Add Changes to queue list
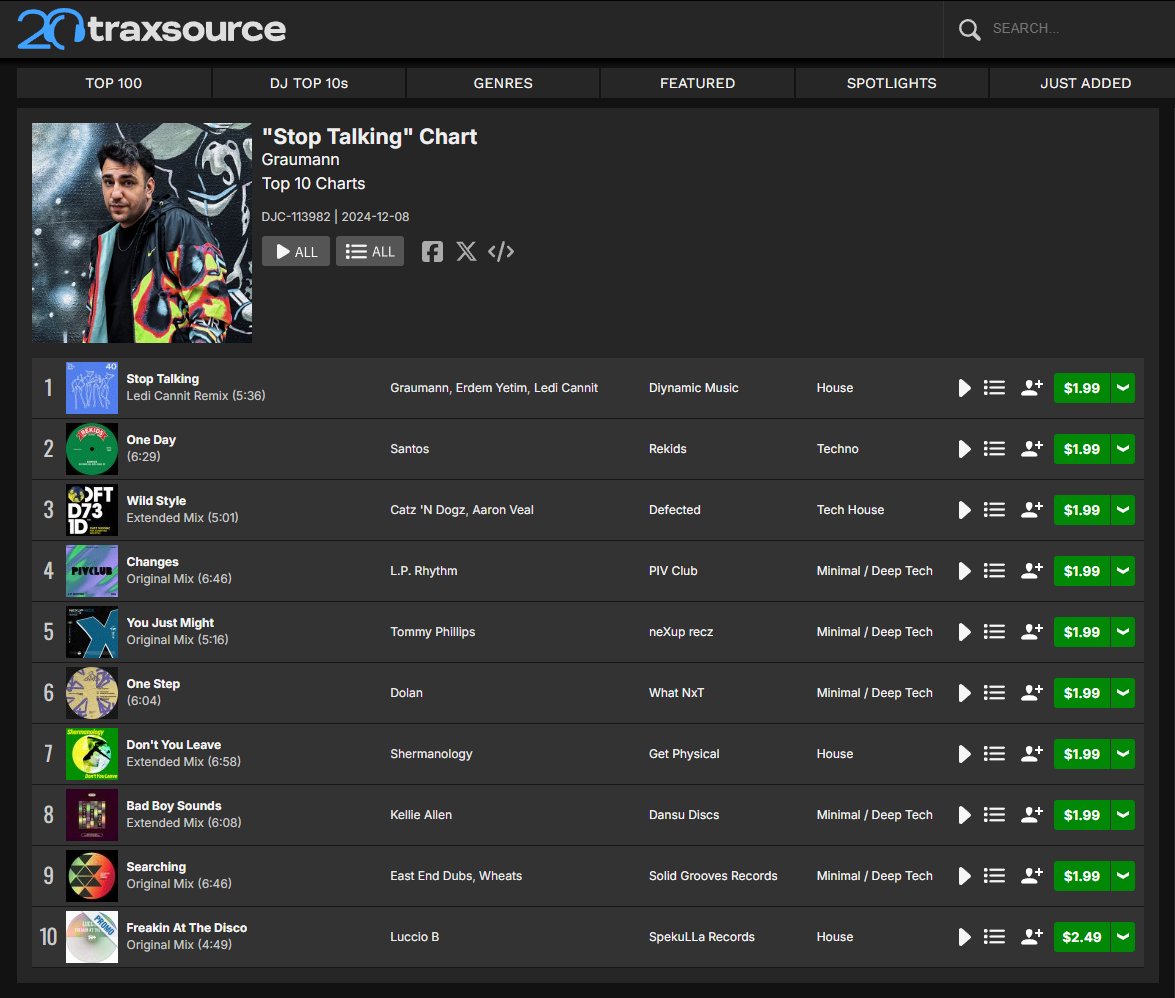This screenshot has width=1175, height=998. (994, 571)
